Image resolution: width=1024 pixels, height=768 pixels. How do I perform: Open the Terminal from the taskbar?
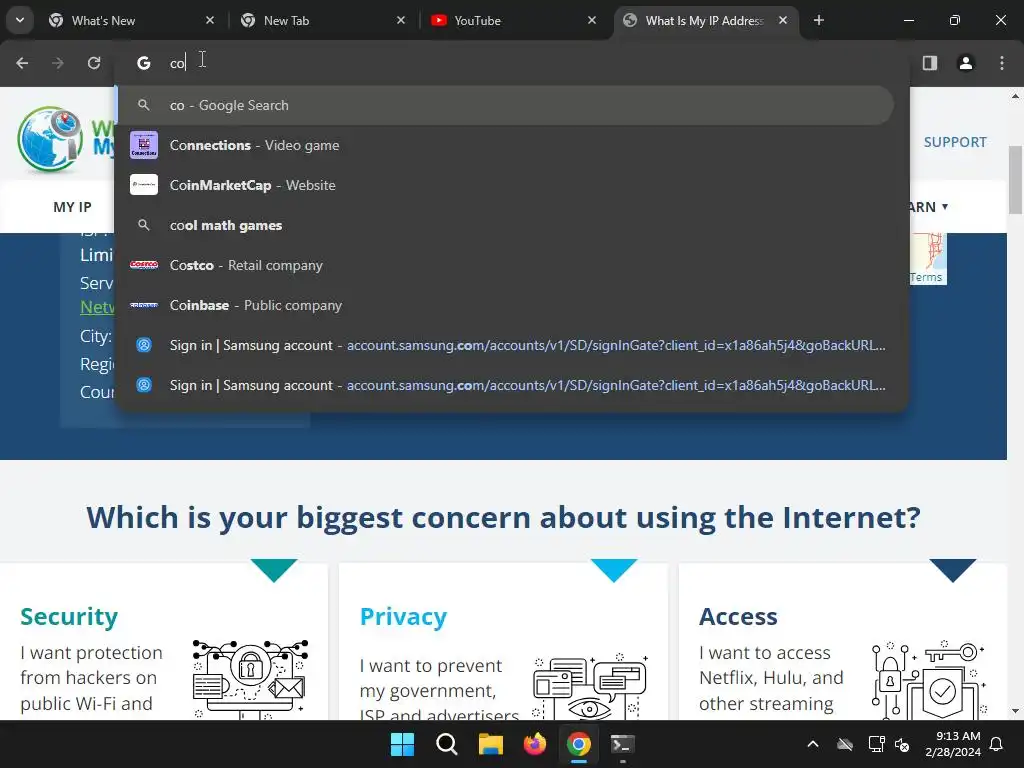(622, 744)
